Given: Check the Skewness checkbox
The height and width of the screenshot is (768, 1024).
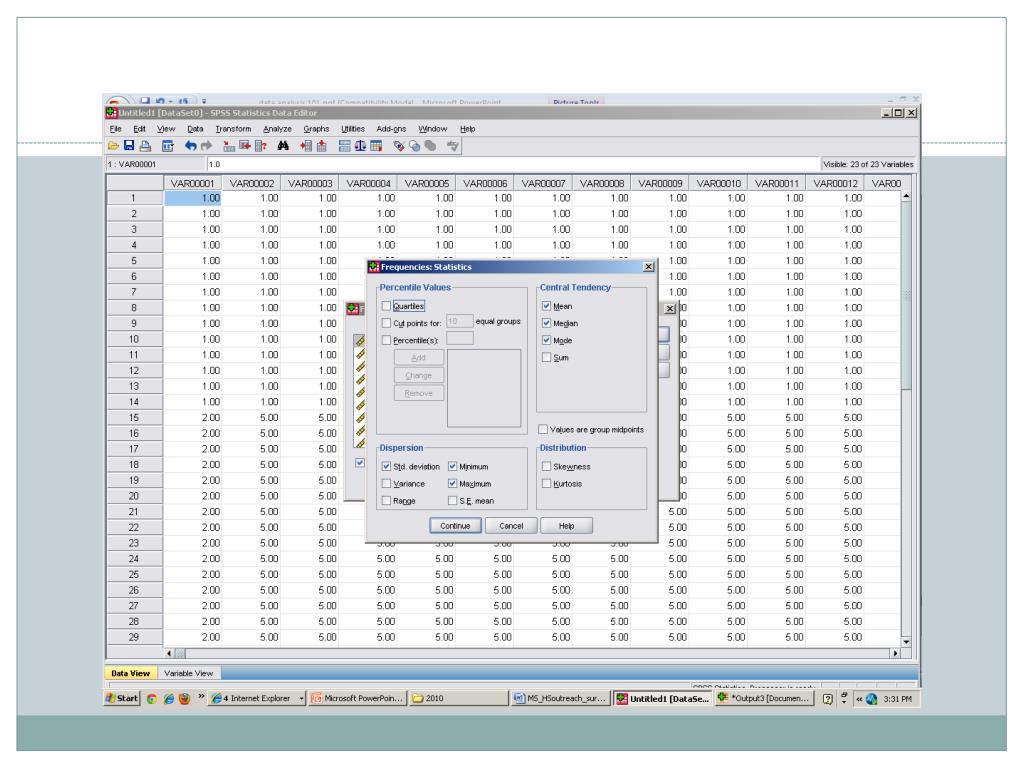Looking at the screenshot, I should 547,466.
